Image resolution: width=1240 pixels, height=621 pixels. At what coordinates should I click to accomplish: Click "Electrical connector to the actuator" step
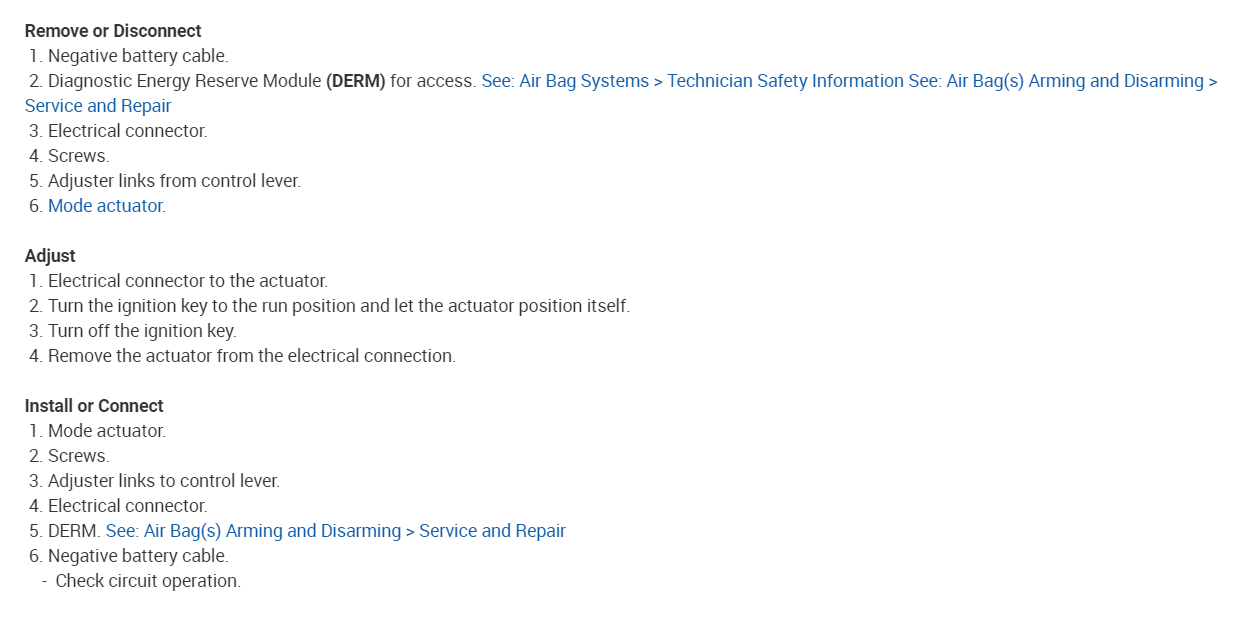[188, 281]
